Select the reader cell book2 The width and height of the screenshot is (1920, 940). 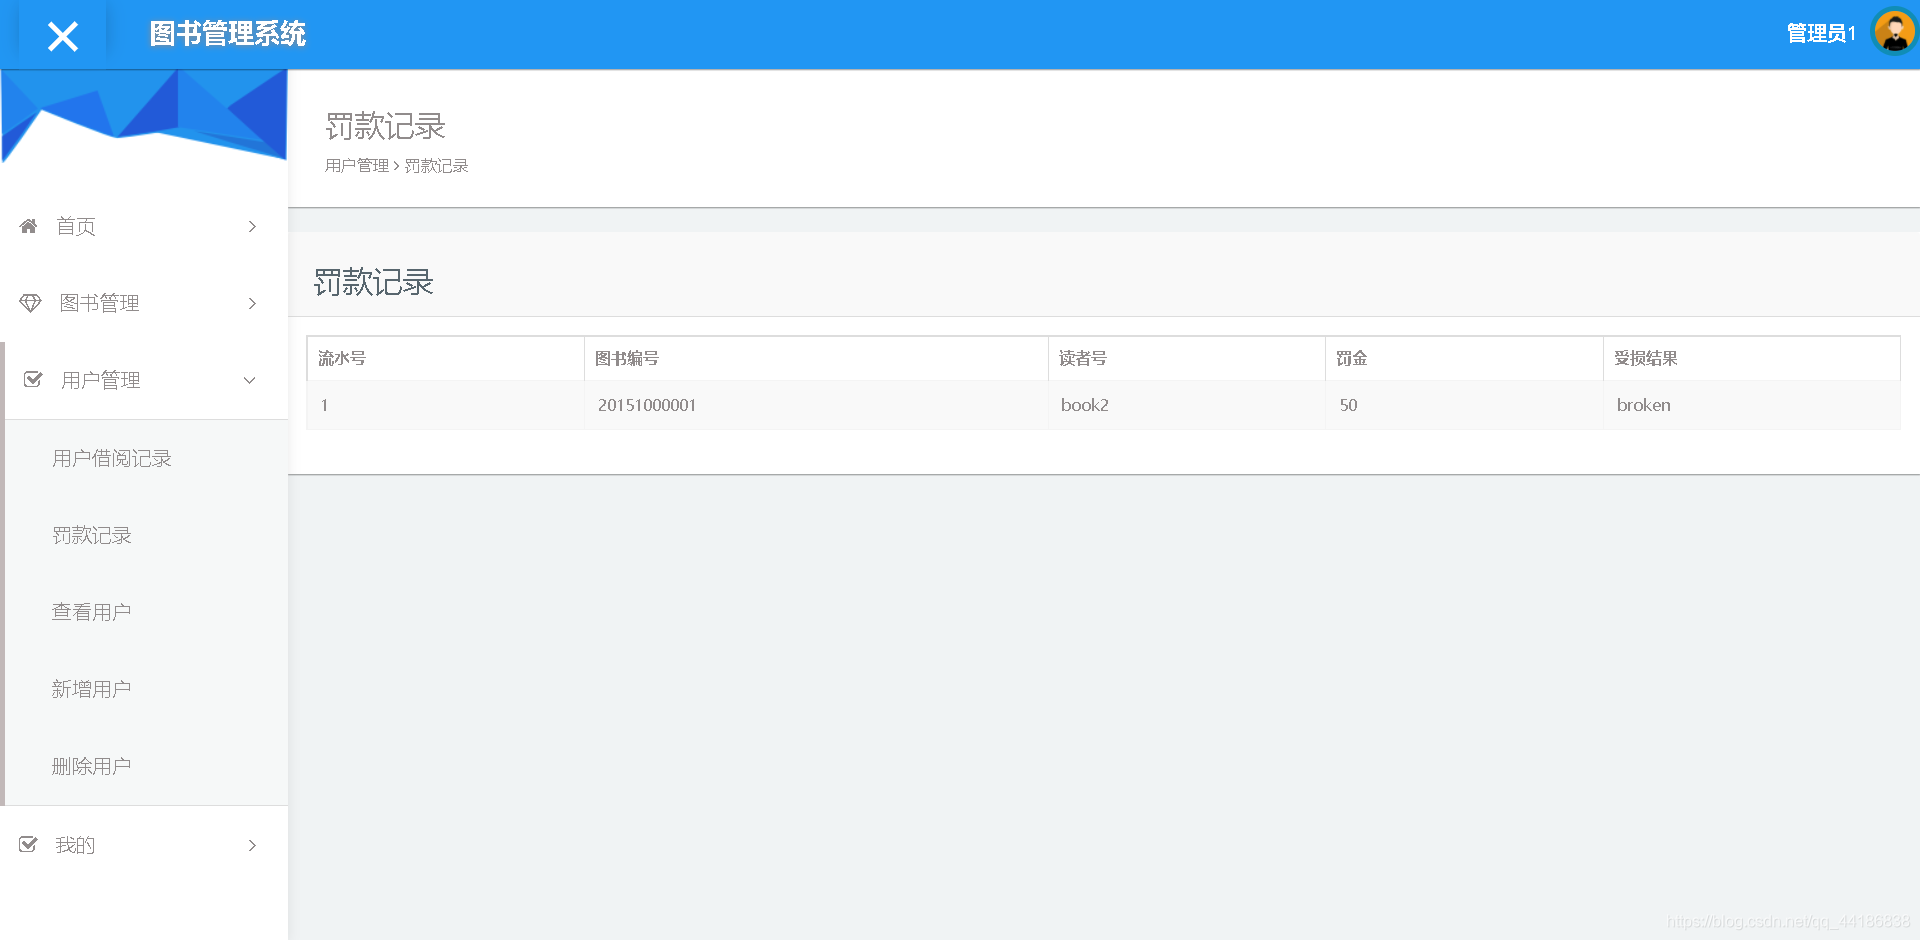pos(1187,405)
